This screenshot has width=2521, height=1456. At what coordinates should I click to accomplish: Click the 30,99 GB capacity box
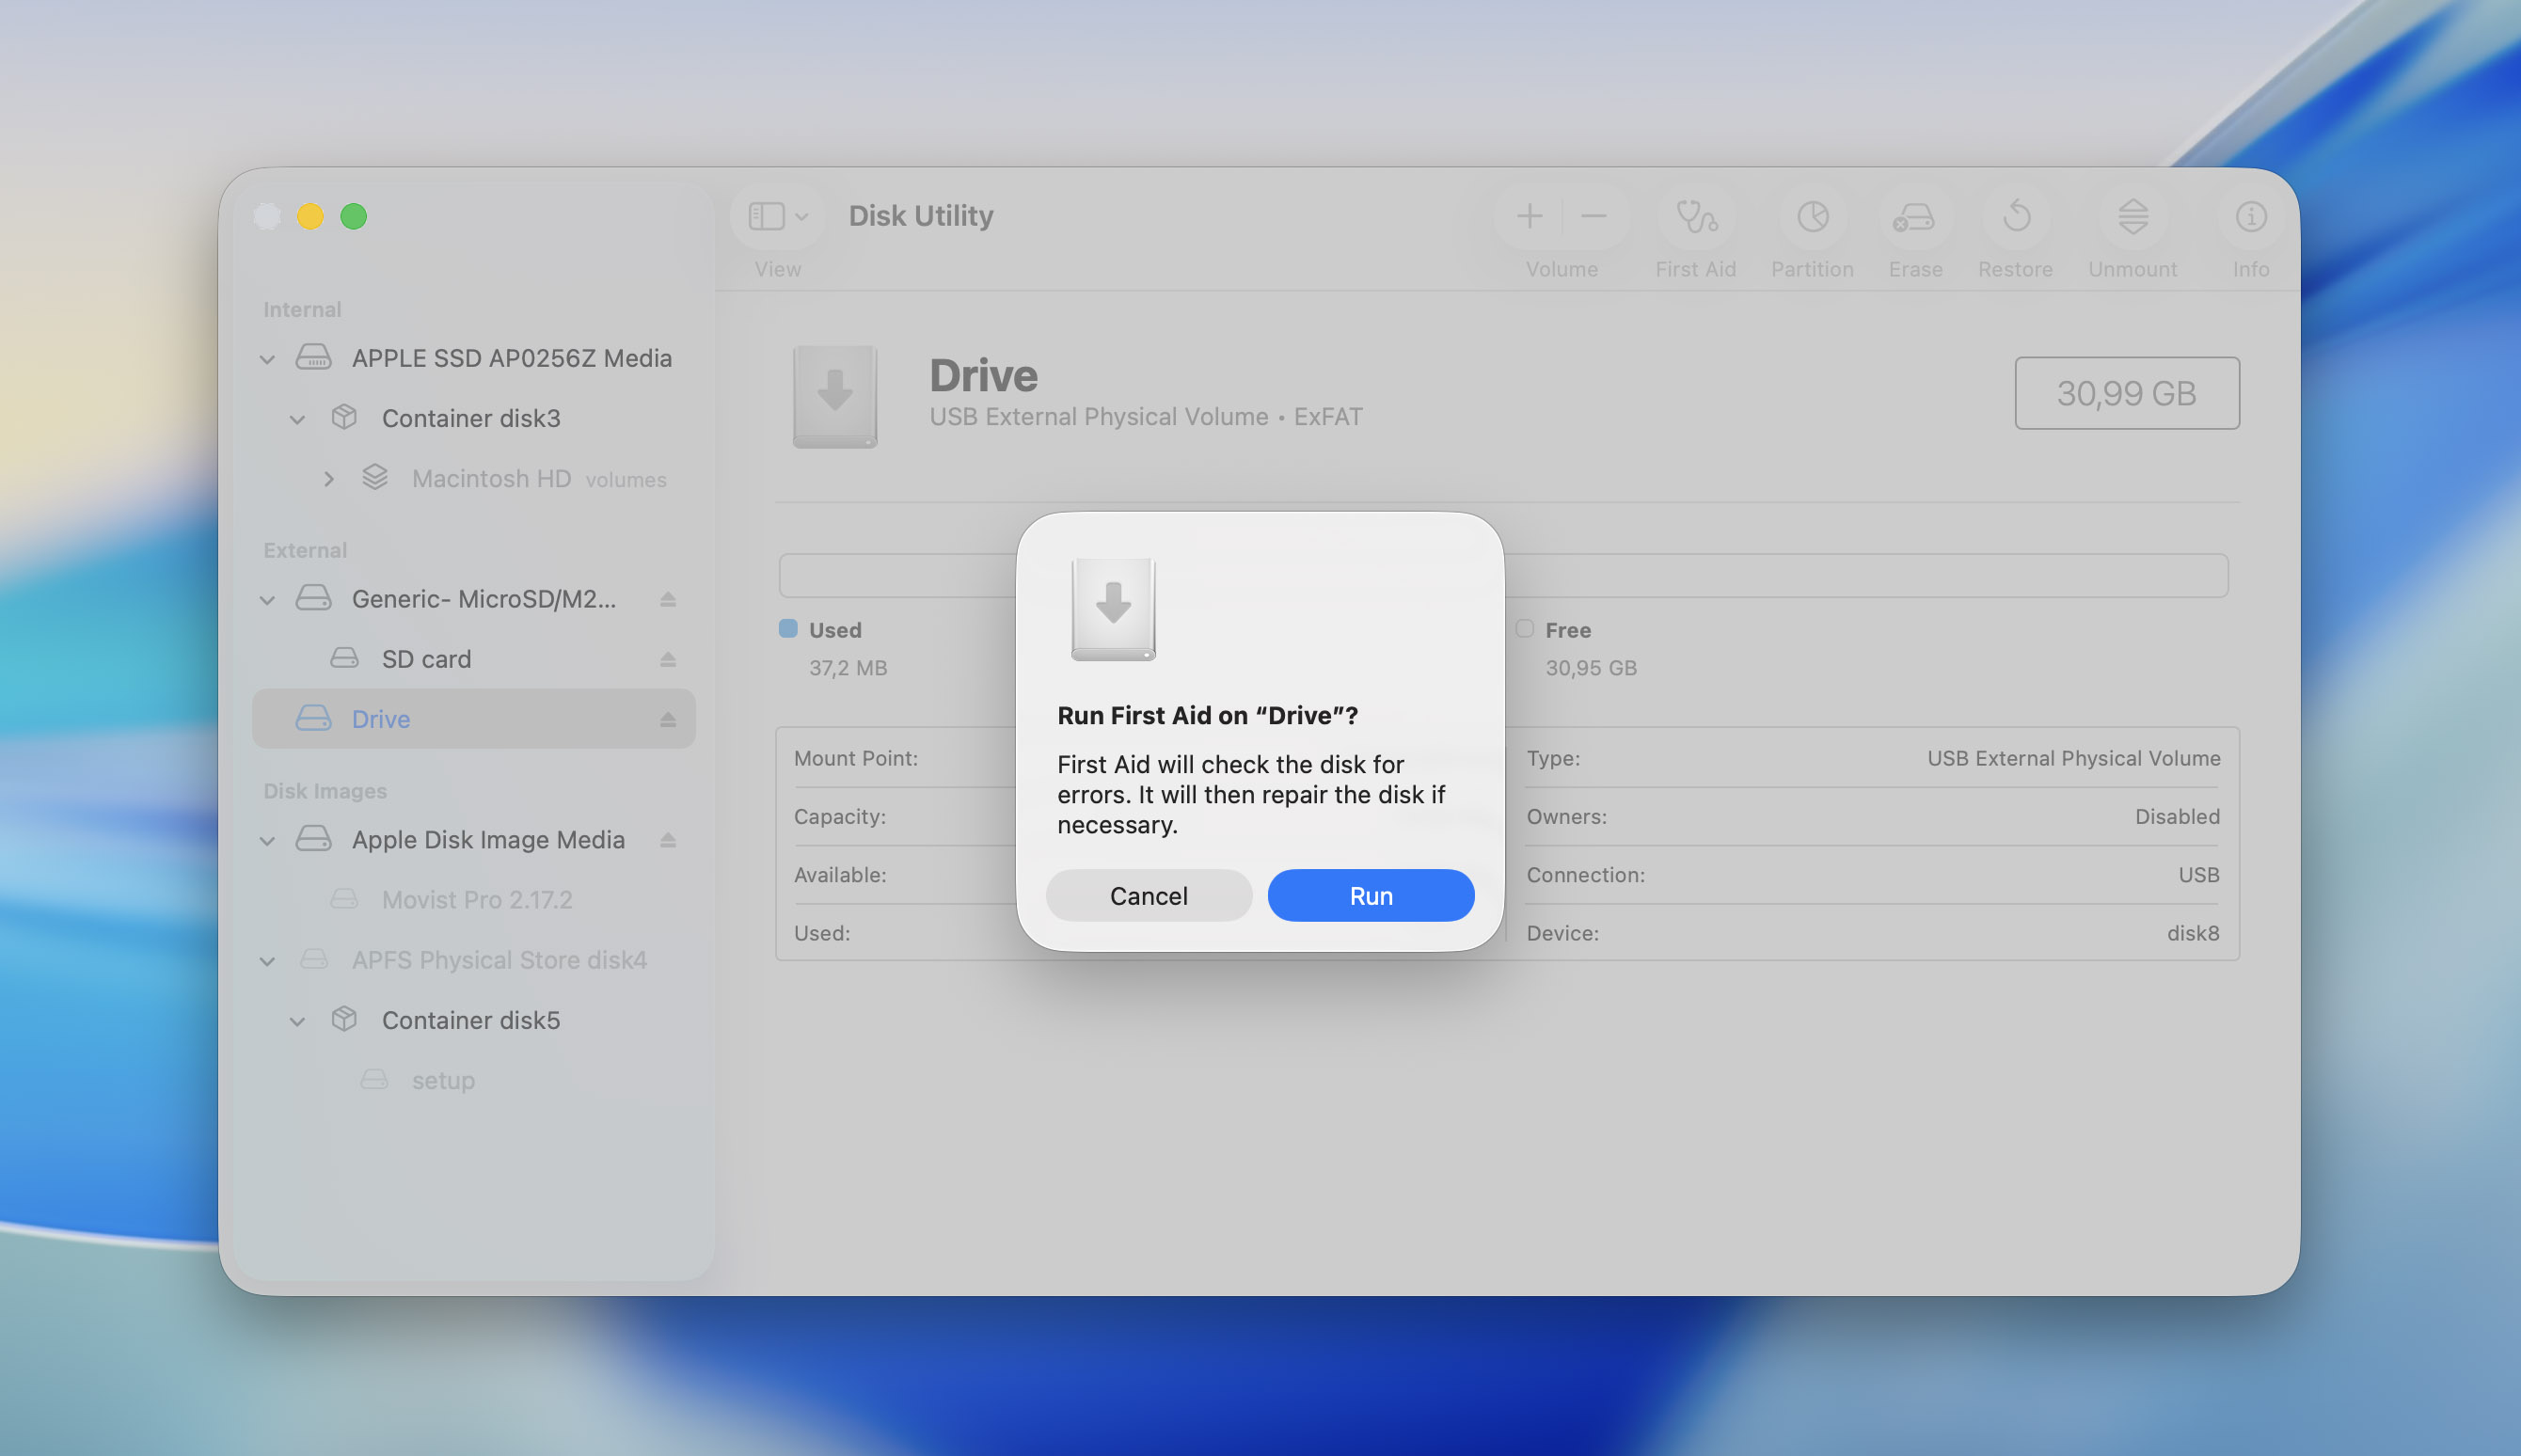(2127, 393)
